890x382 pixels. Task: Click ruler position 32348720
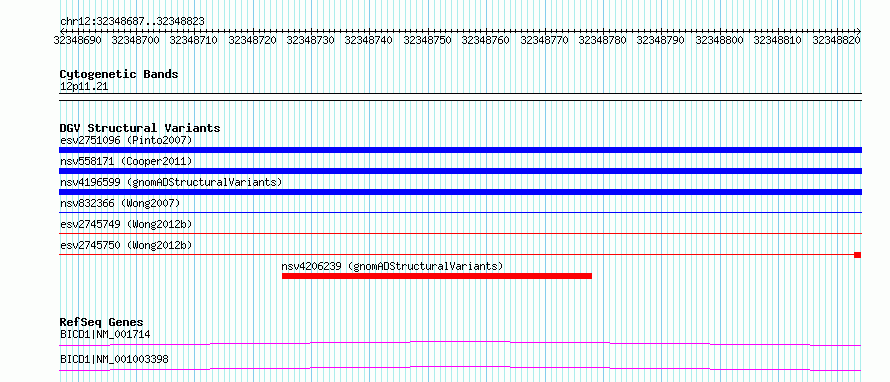252,40
